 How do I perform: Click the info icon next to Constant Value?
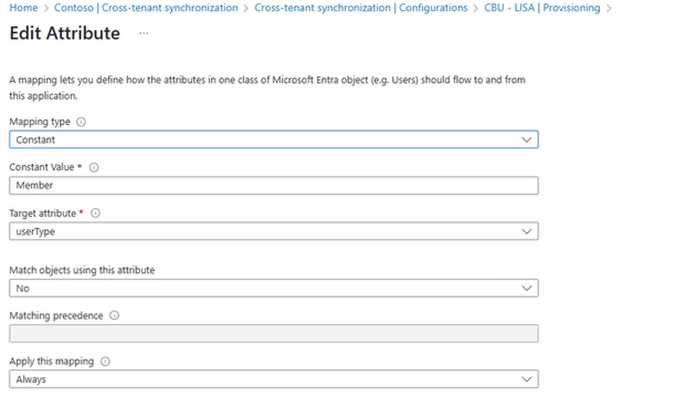click(93, 168)
